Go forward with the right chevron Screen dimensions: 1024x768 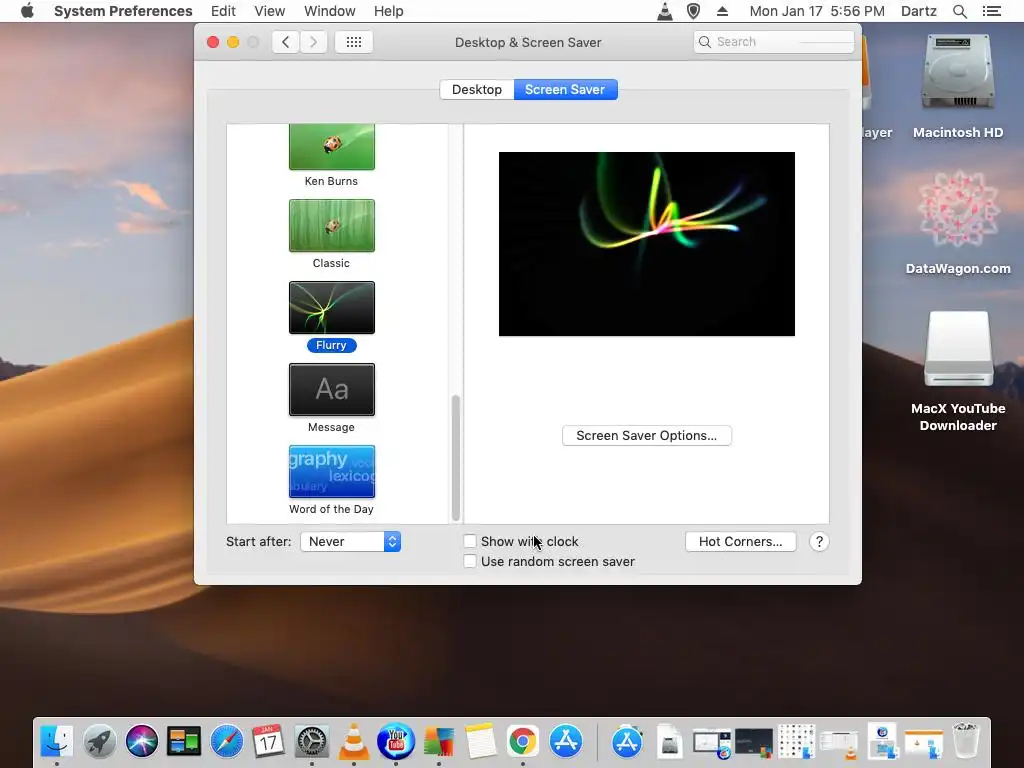click(313, 42)
